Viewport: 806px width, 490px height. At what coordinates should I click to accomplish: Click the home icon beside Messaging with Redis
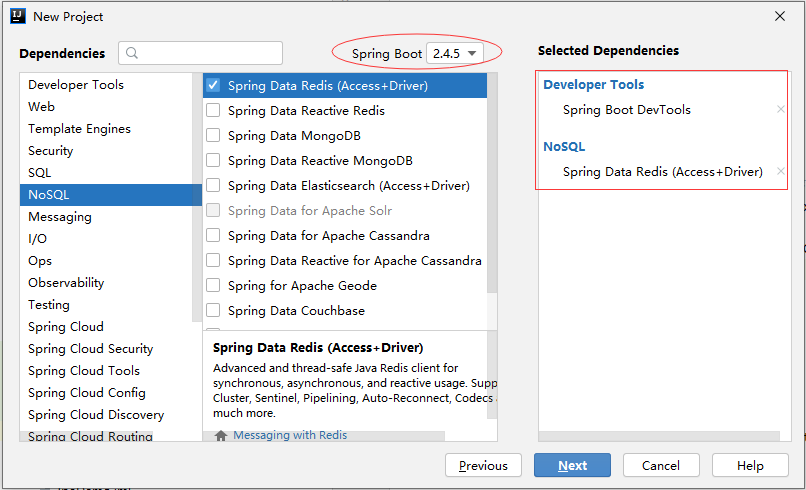[221, 435]
